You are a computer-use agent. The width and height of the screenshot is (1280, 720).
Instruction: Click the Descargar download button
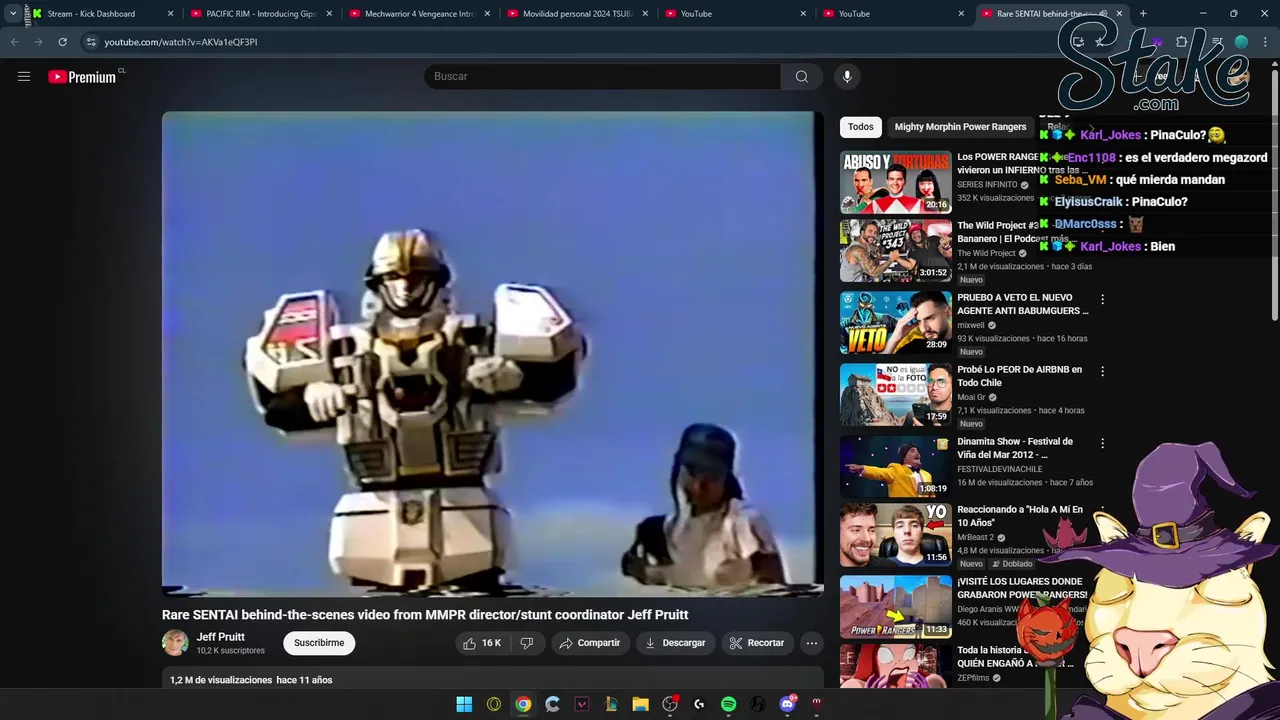(x=675, y=643)
